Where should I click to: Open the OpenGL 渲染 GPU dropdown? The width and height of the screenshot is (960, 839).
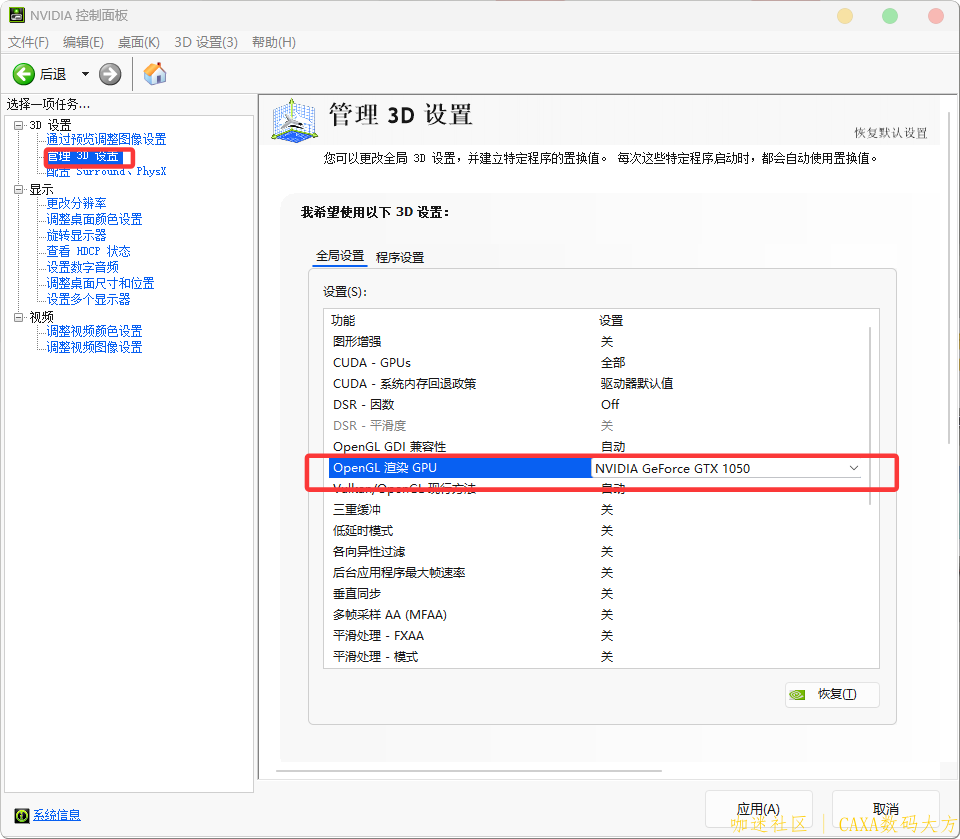853,468
